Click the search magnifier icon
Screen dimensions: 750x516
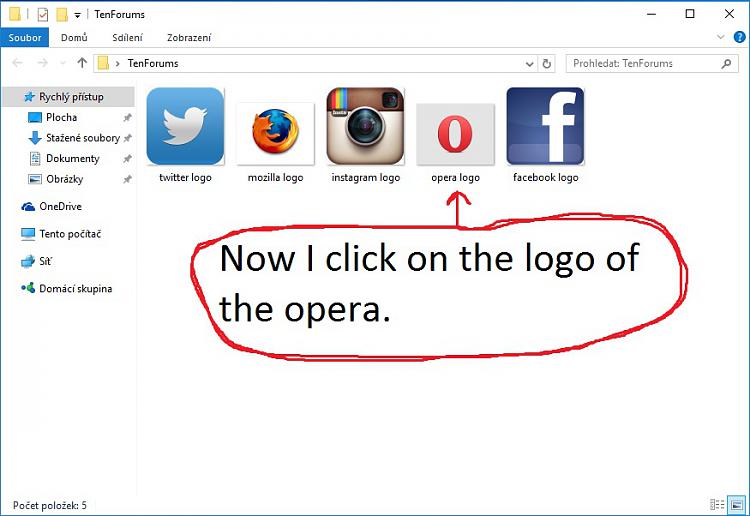coord(727,64)
